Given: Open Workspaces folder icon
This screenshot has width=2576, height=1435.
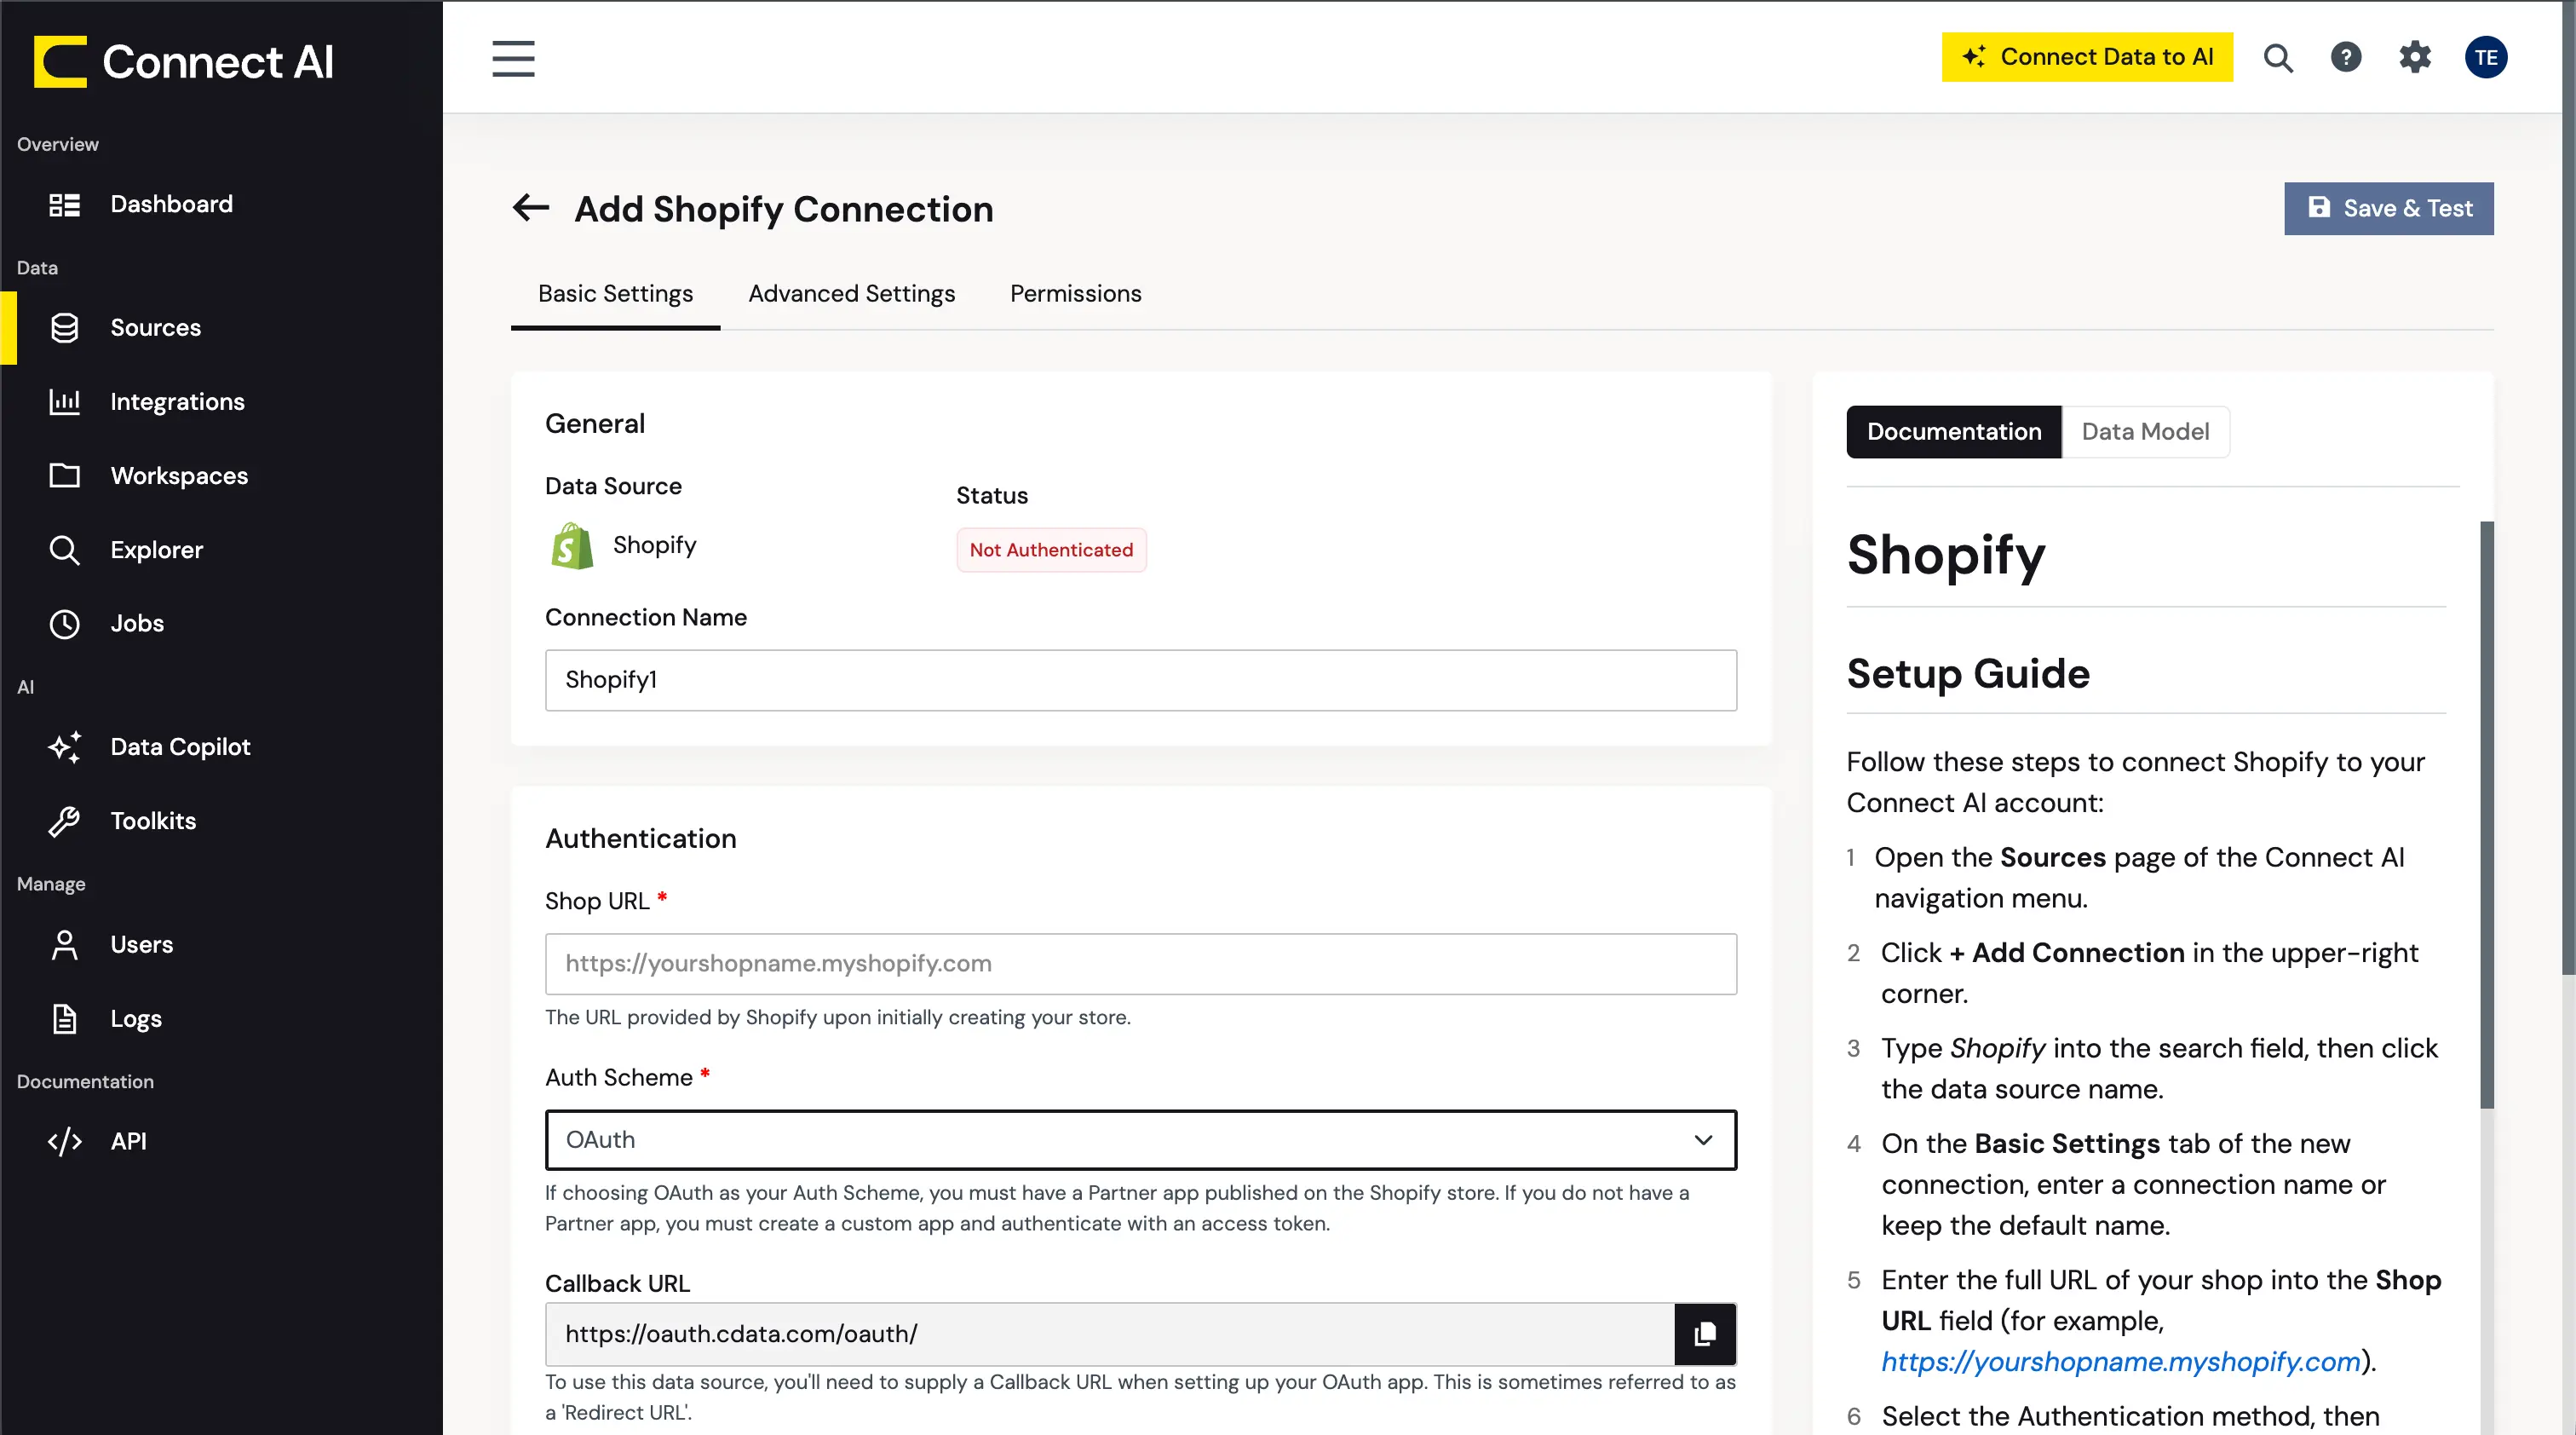Looking at the screenshot, I should tap(65, 476).
